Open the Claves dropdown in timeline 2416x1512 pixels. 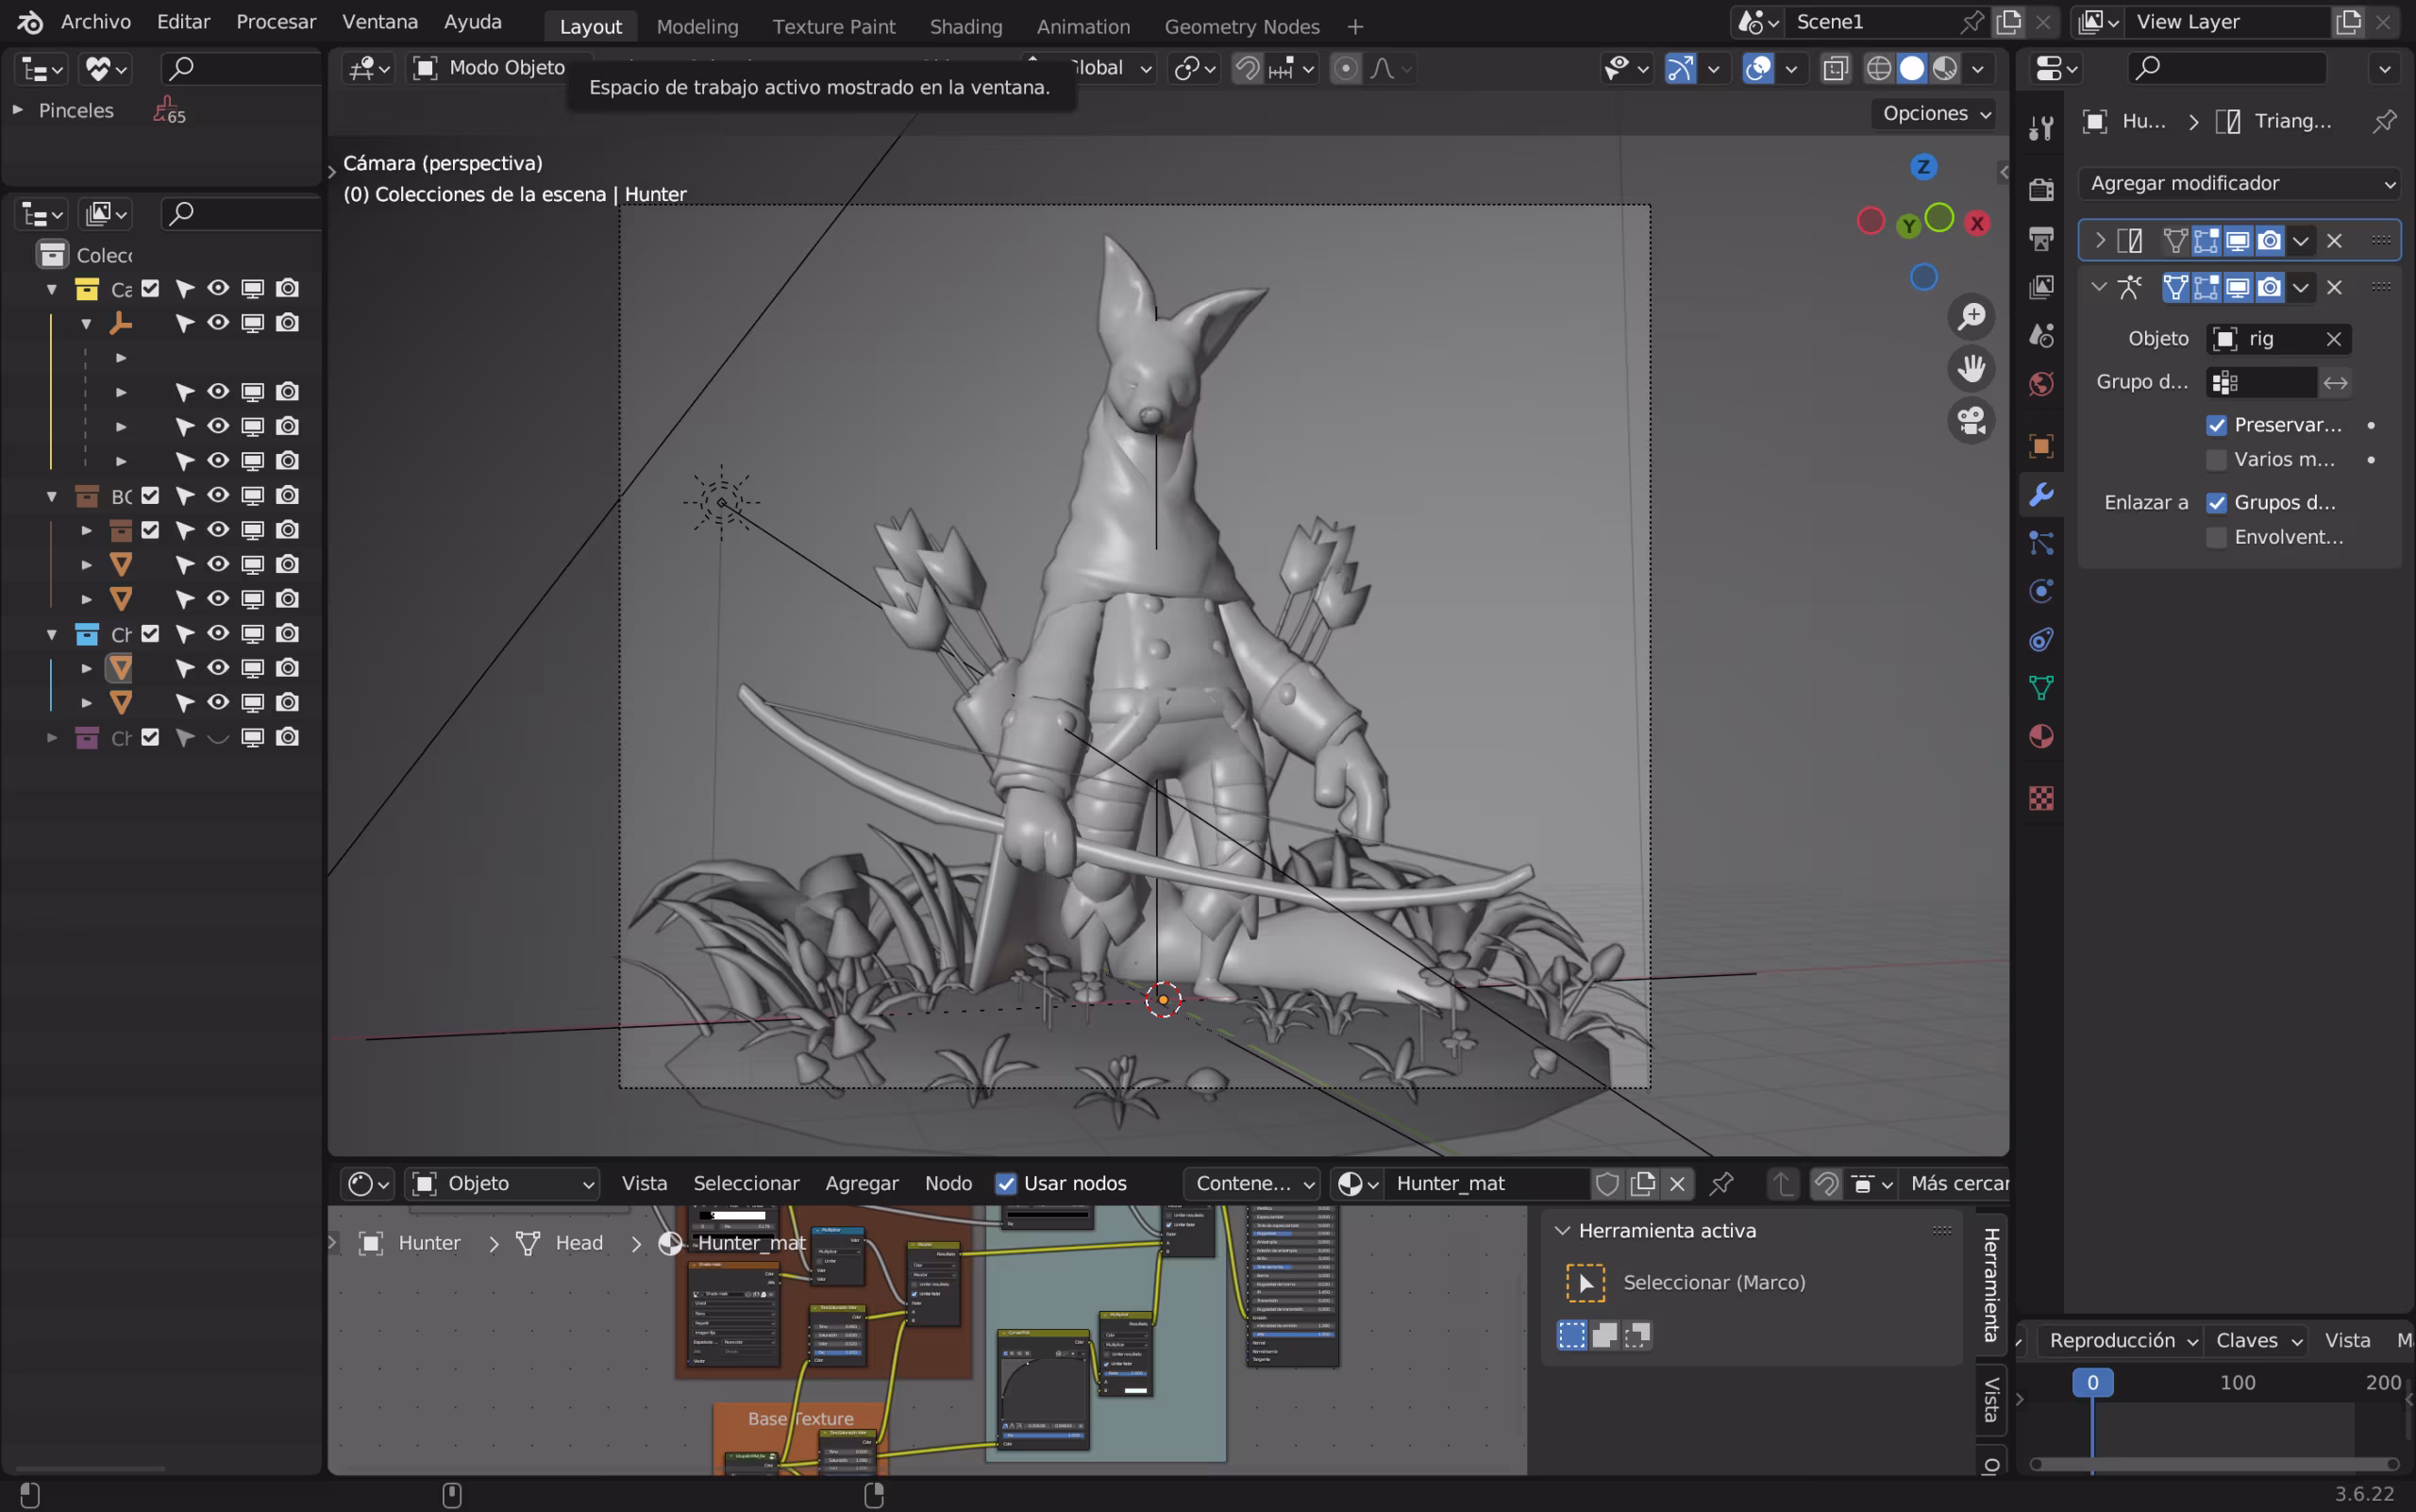(2258, 1341)
